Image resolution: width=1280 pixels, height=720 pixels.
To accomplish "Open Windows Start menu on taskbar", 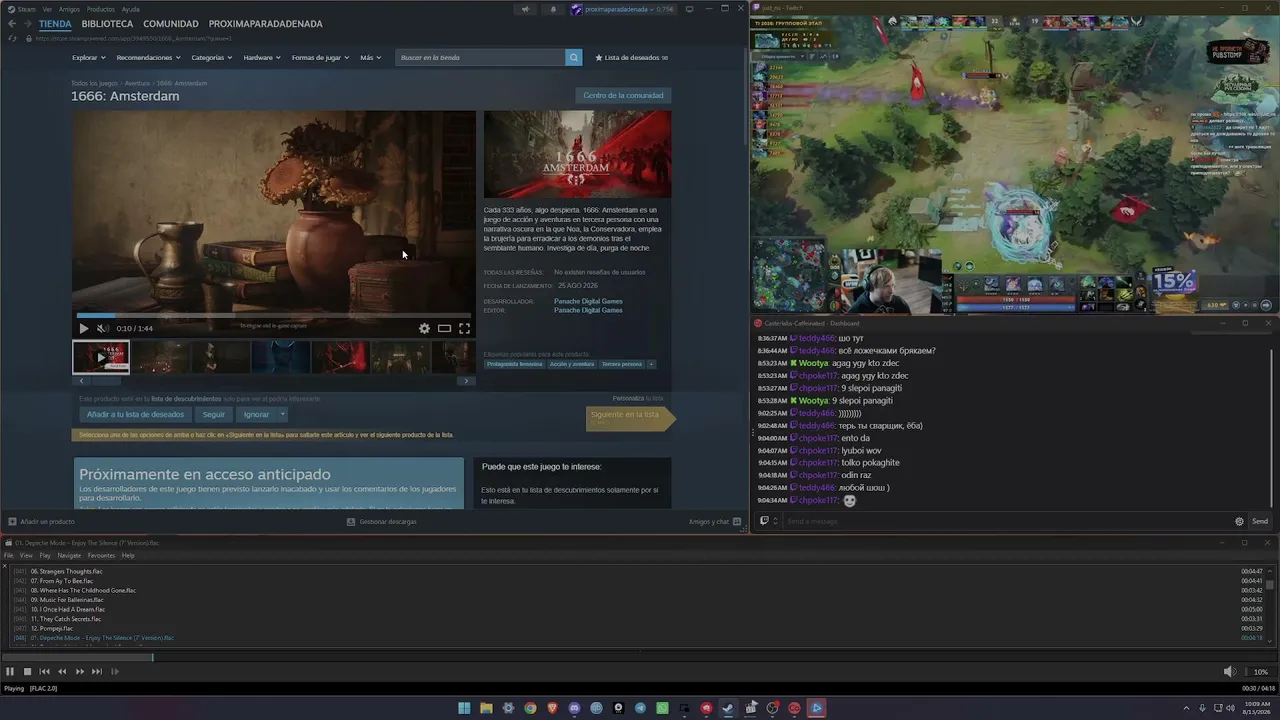I will point(464,708).
